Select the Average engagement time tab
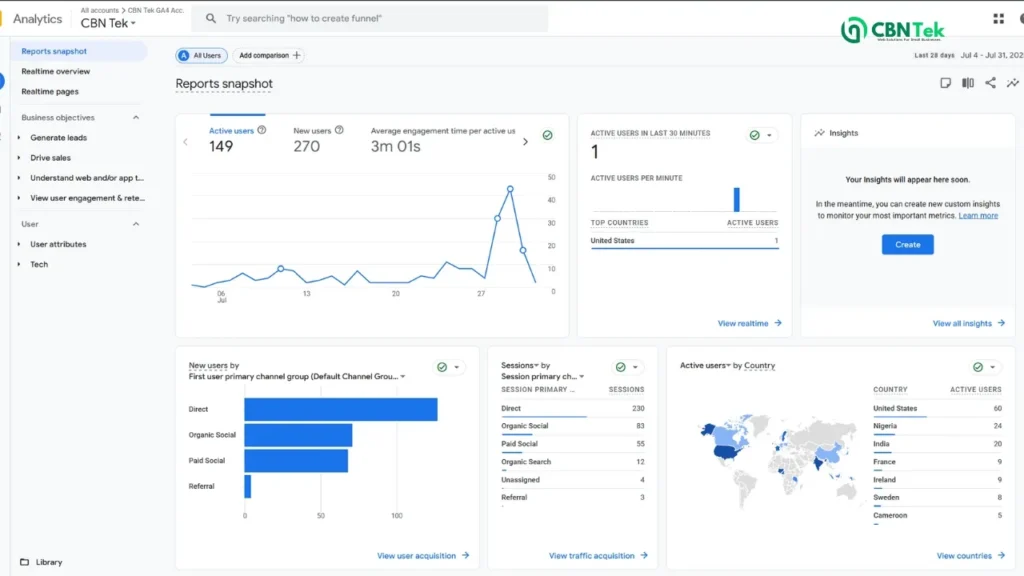 tap(443, 139)
